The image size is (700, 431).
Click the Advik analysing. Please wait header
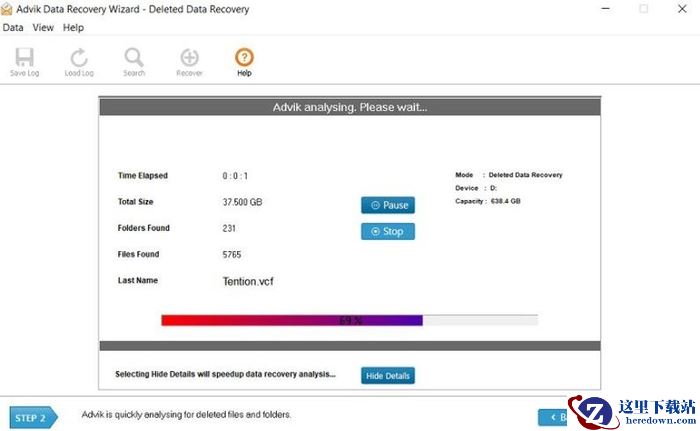point(350,107)
